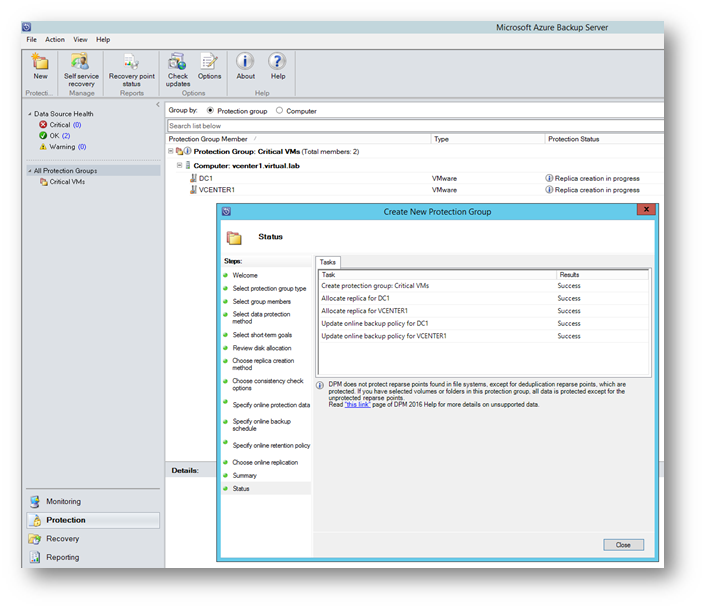
Task: Click "Specify online retention policy" step
Action: click(272, 445)
